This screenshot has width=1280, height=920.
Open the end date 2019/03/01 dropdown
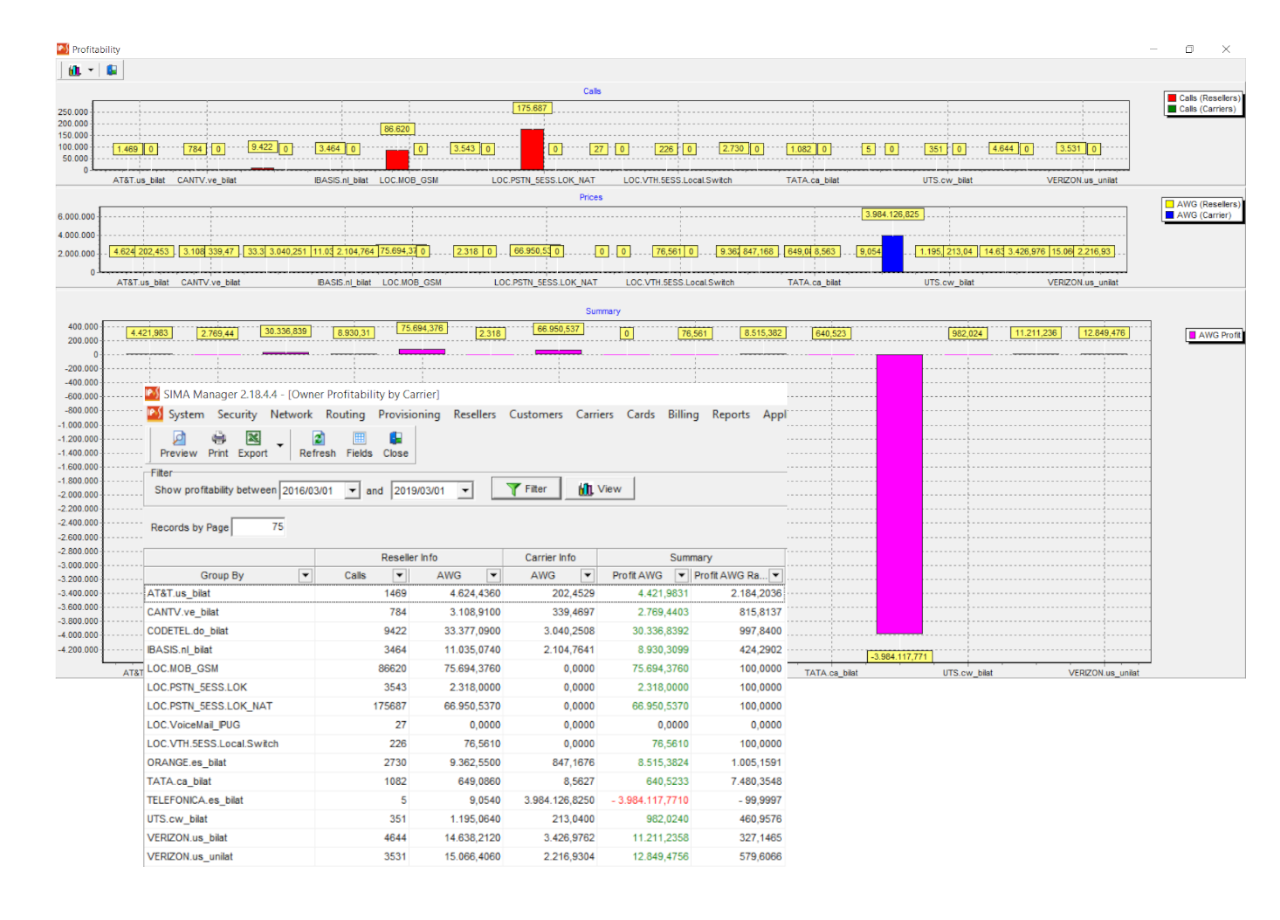(x=465, y=491)
